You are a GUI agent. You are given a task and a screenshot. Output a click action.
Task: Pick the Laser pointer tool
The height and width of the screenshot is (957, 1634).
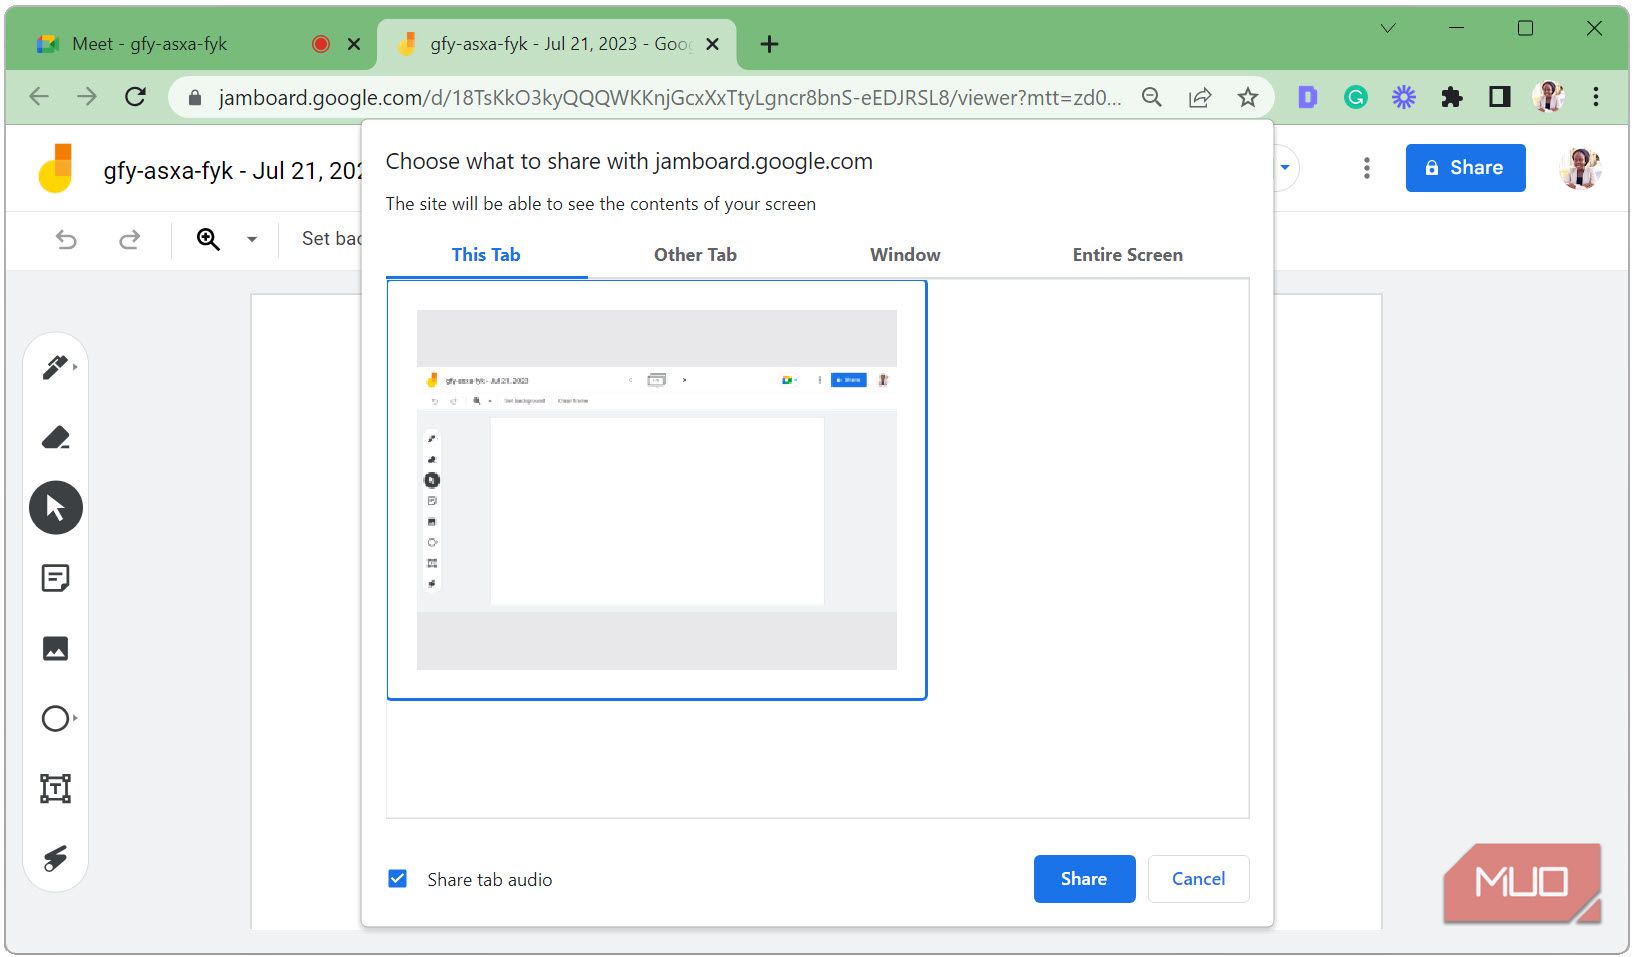coord(56,858)
